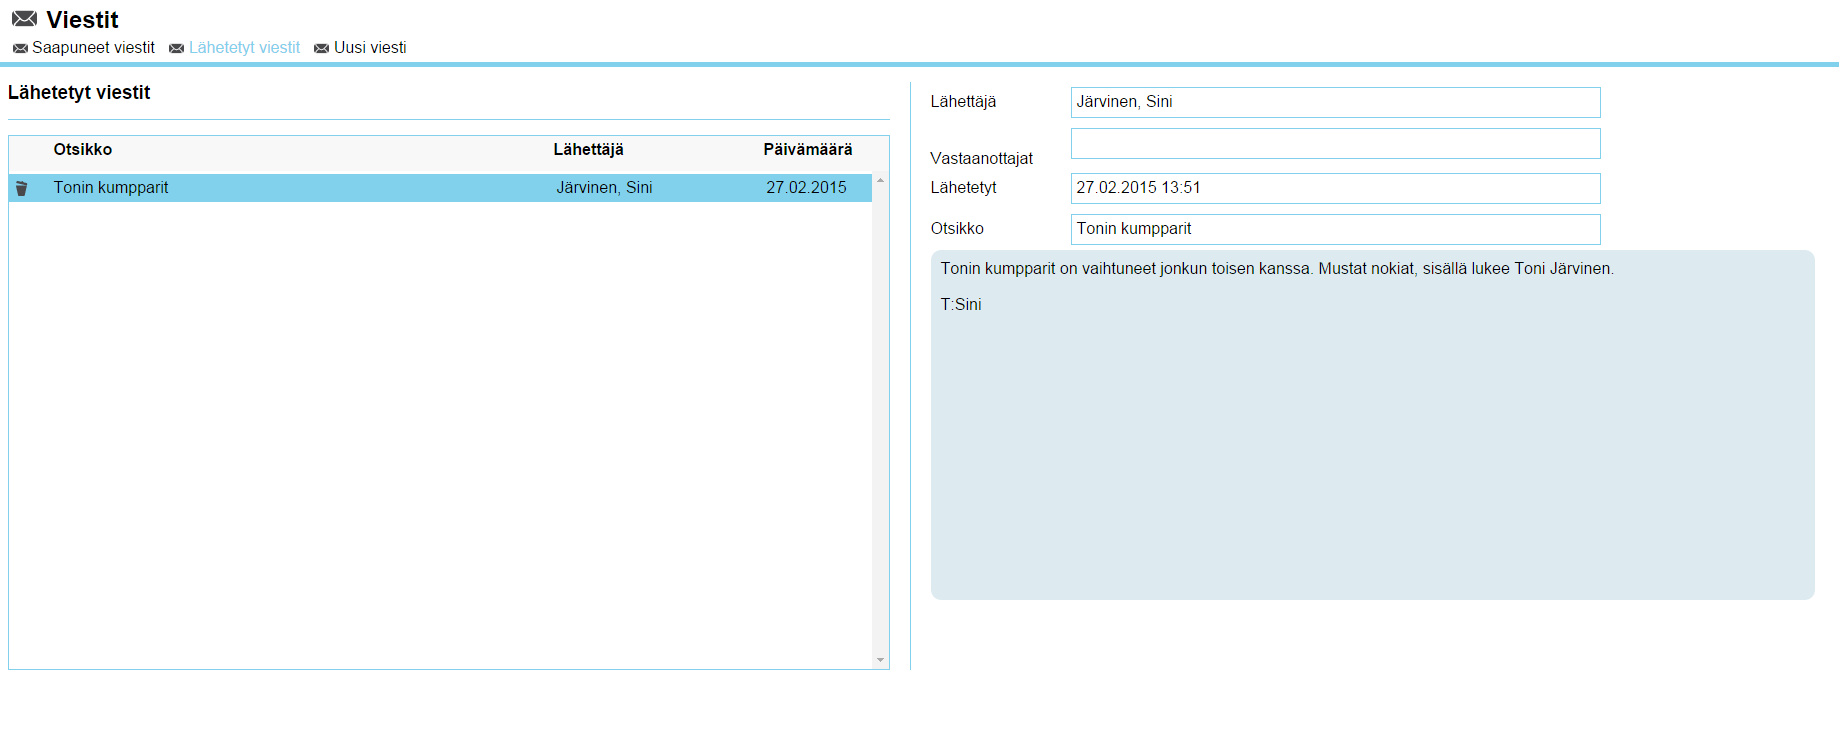This screenshot has width=1839, height=730.
Task: Click the message body text about Tonin kumpparit
Action: point(1277,268)
